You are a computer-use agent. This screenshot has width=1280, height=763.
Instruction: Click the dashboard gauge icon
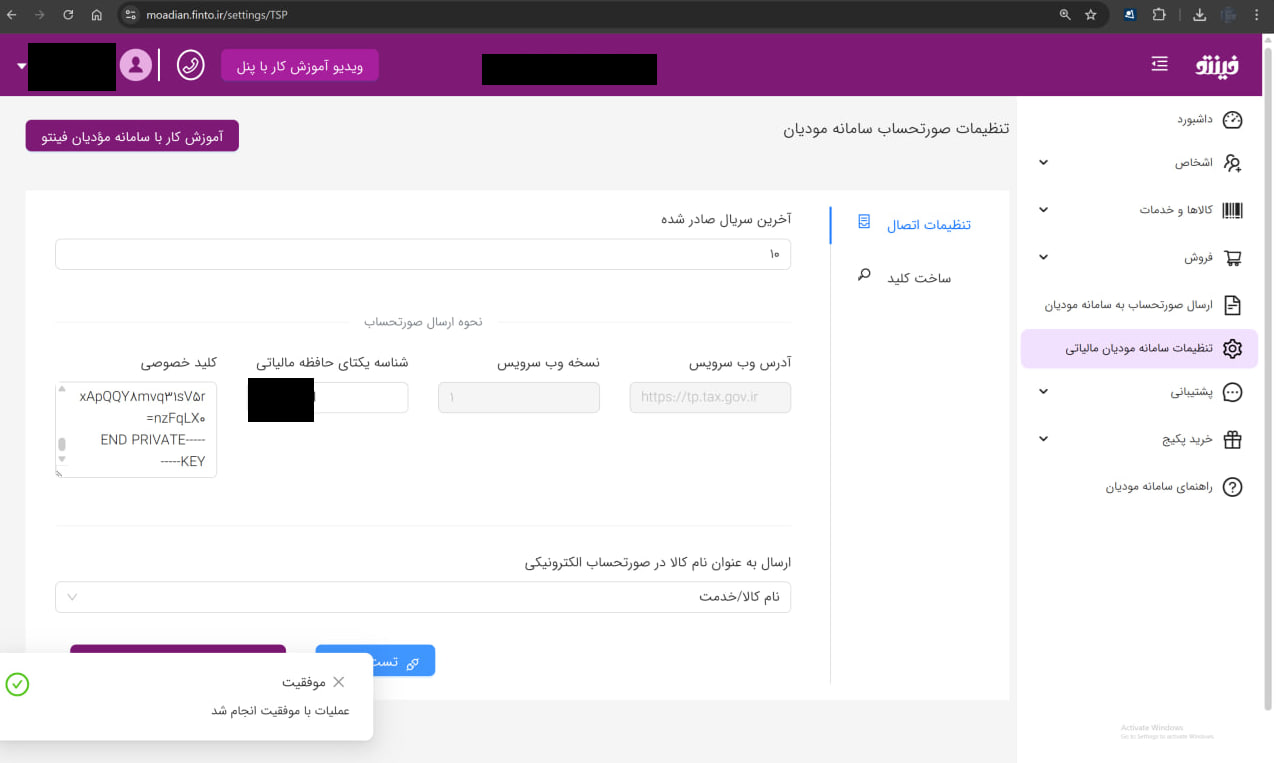click(1233, 120)
